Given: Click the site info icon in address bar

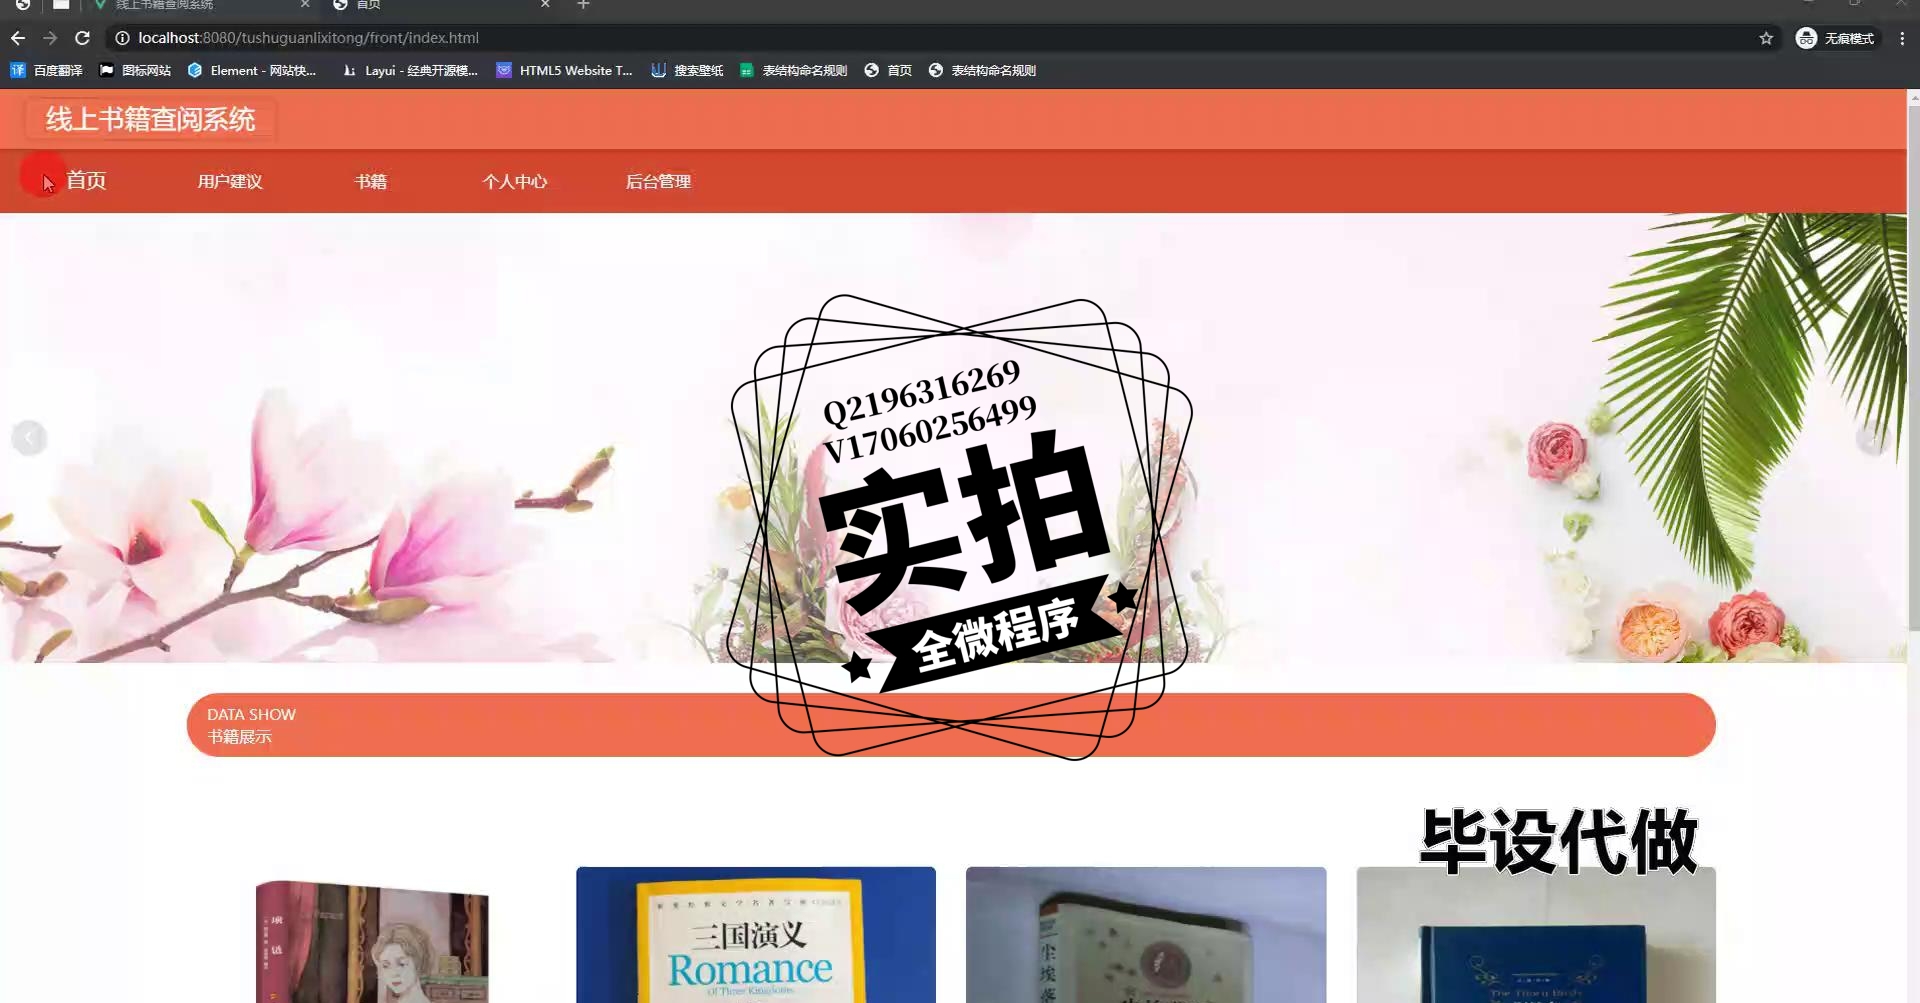Looking at the screenshot, I should click(122, 38).
